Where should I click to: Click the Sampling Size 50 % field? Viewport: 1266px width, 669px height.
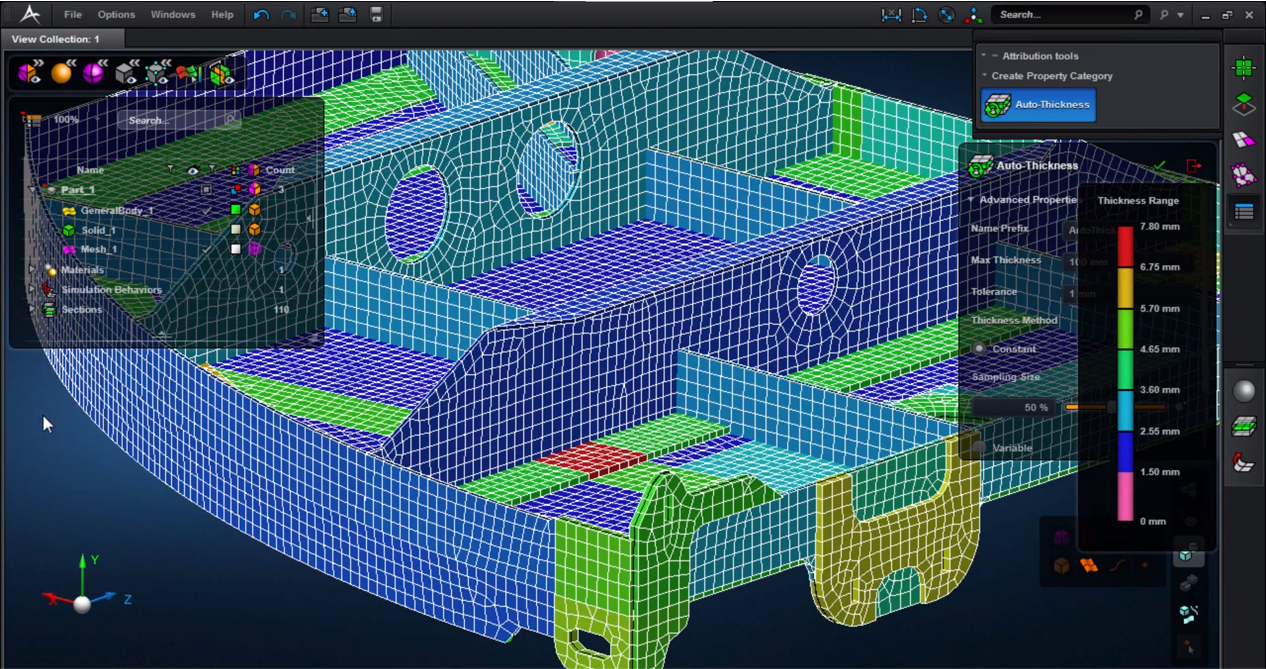pos(1016,408)
